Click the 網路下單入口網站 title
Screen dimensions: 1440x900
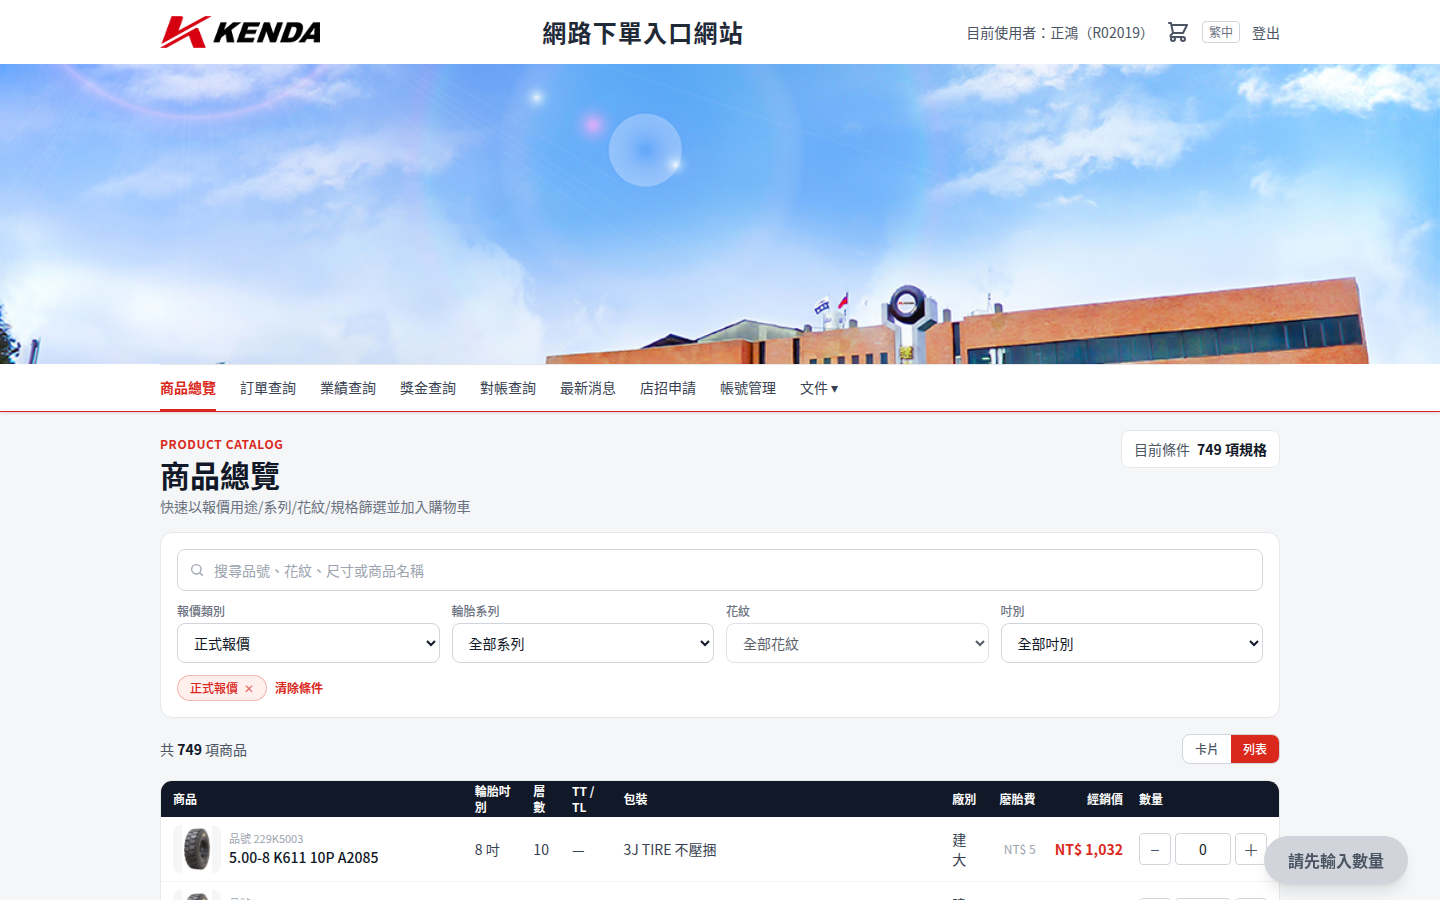pos(643,33)
